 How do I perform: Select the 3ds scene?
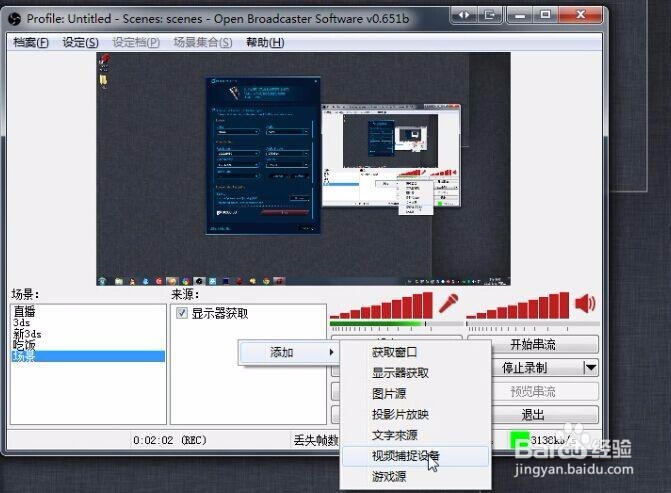tap(88, 323)
